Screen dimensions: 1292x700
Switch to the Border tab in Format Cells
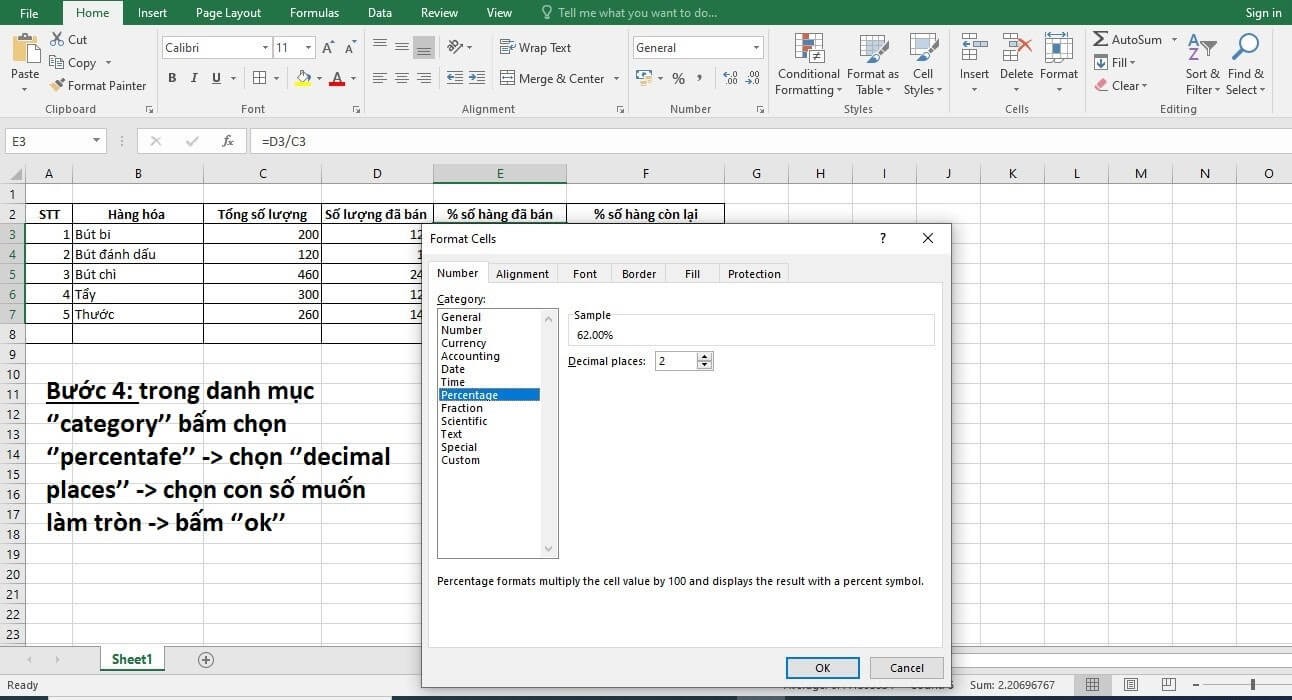click(638, 273)
